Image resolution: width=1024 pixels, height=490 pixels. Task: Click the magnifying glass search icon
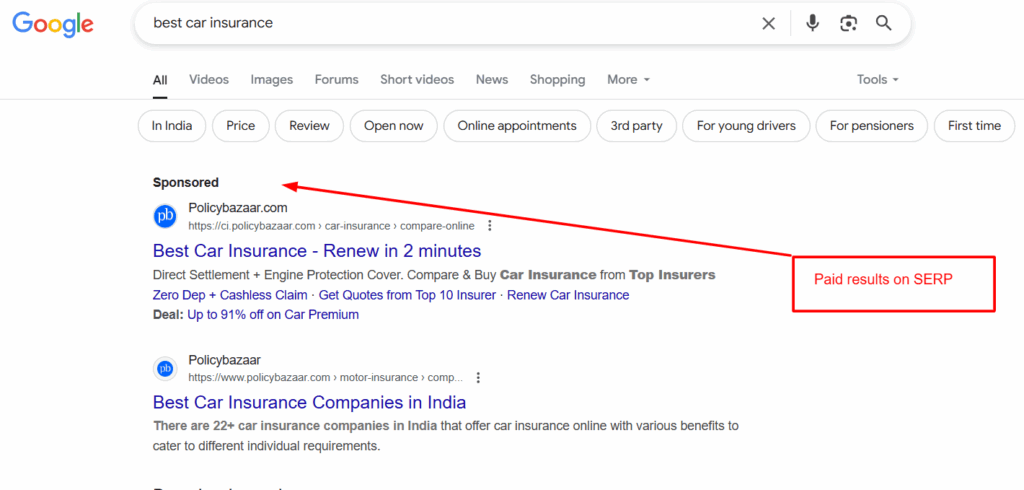[884, 24]
